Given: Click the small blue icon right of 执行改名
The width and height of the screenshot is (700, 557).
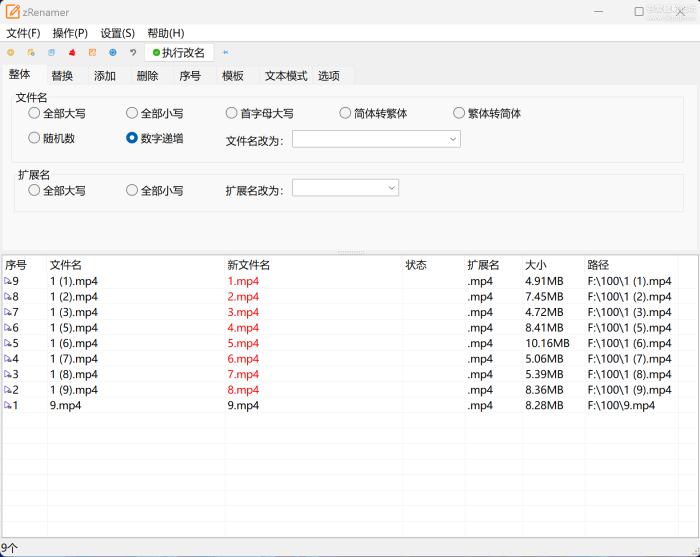Looking at the screenshot, I should (226, 53).
